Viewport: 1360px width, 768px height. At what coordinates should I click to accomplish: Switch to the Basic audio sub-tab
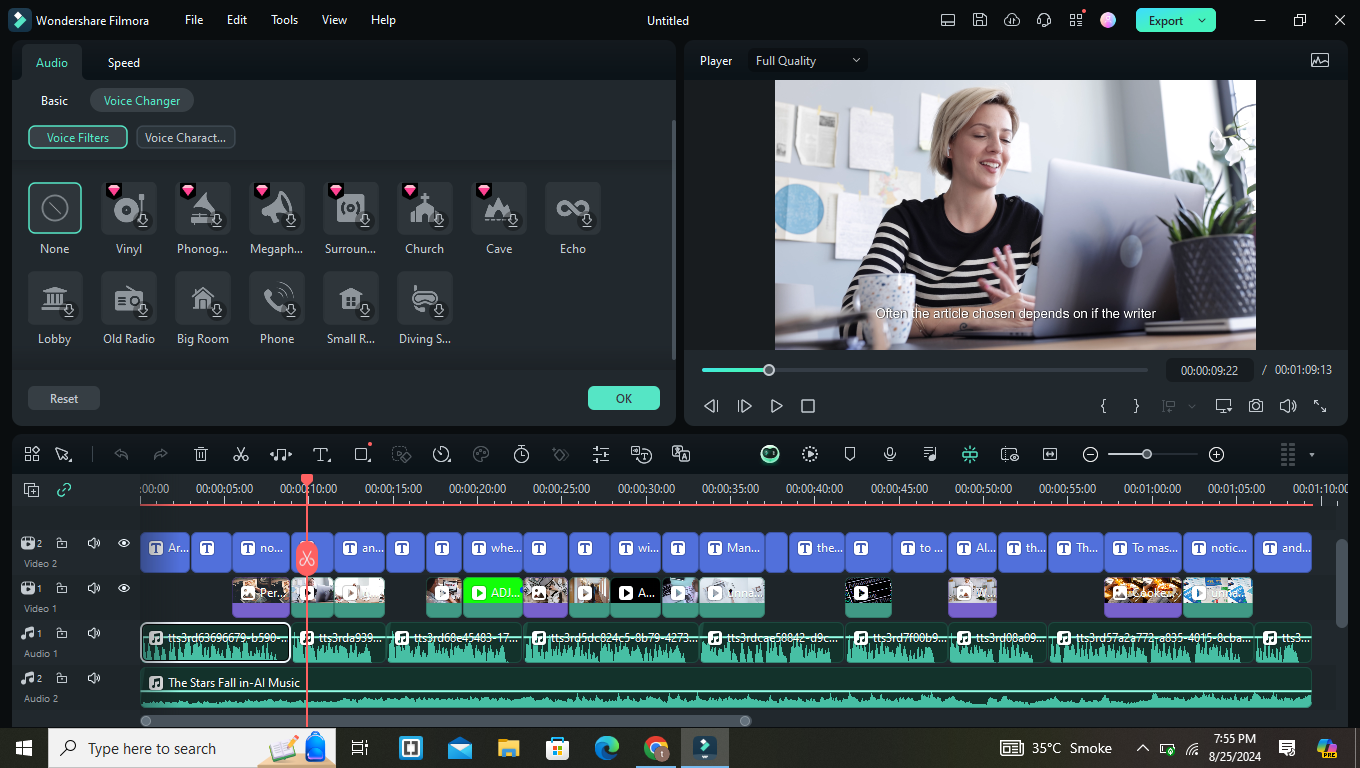pyautogui.click(x=55, y=101)
